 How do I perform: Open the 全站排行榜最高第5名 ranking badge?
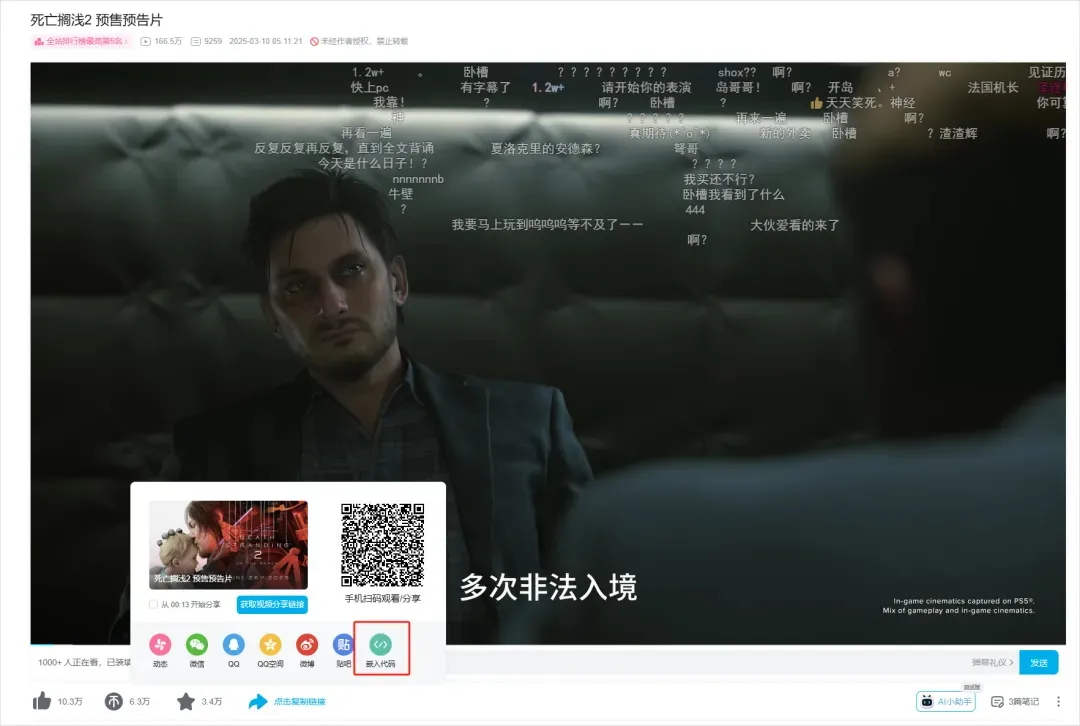coord(80,41)
